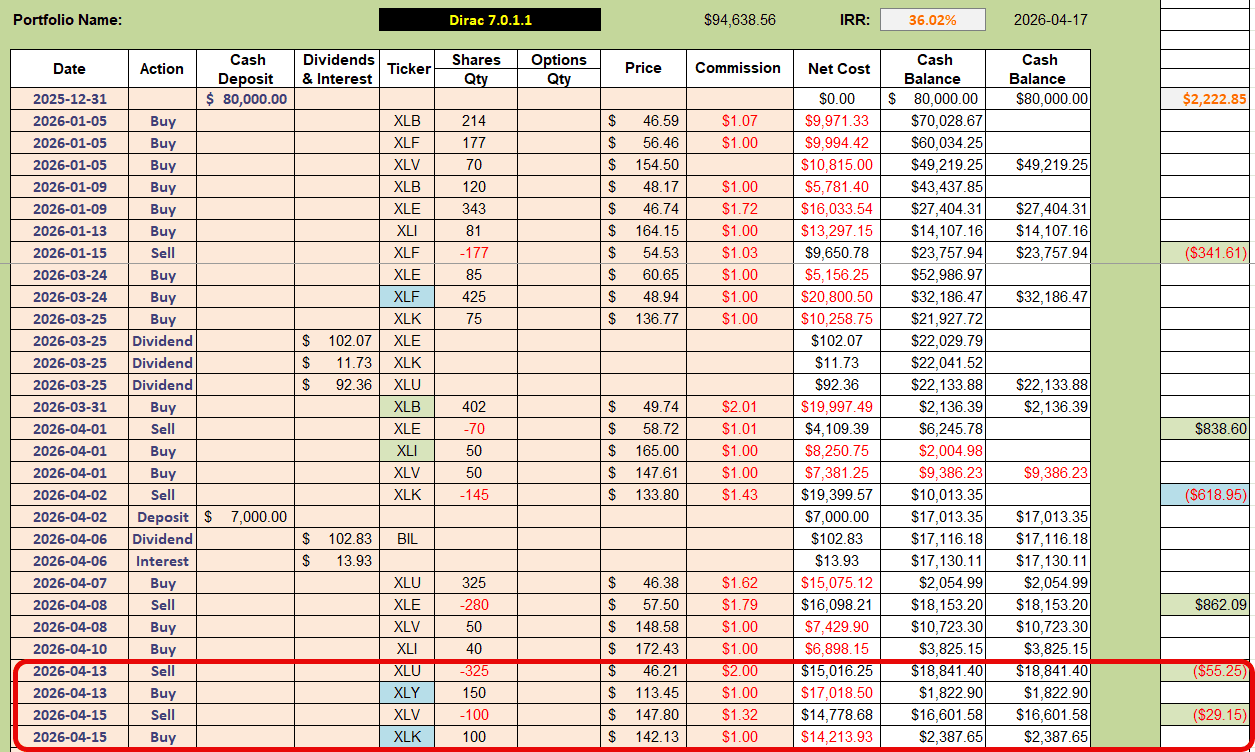Viewport: 1255px width, 752px height.
Task: Click the $7,000.00 deposit amount cell
Action: [x=247, y=517]
